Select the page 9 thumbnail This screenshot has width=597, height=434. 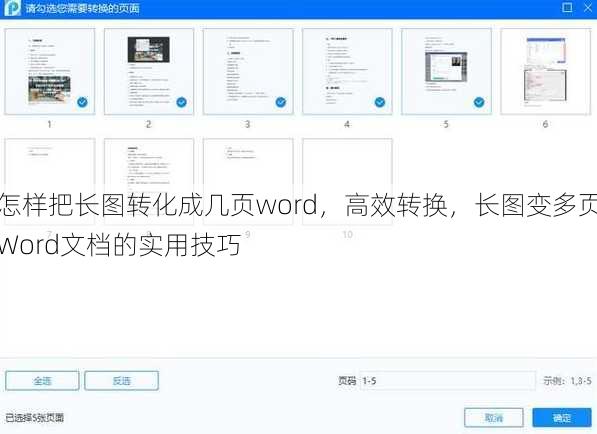pyautogui.click(x=248, y=181)
